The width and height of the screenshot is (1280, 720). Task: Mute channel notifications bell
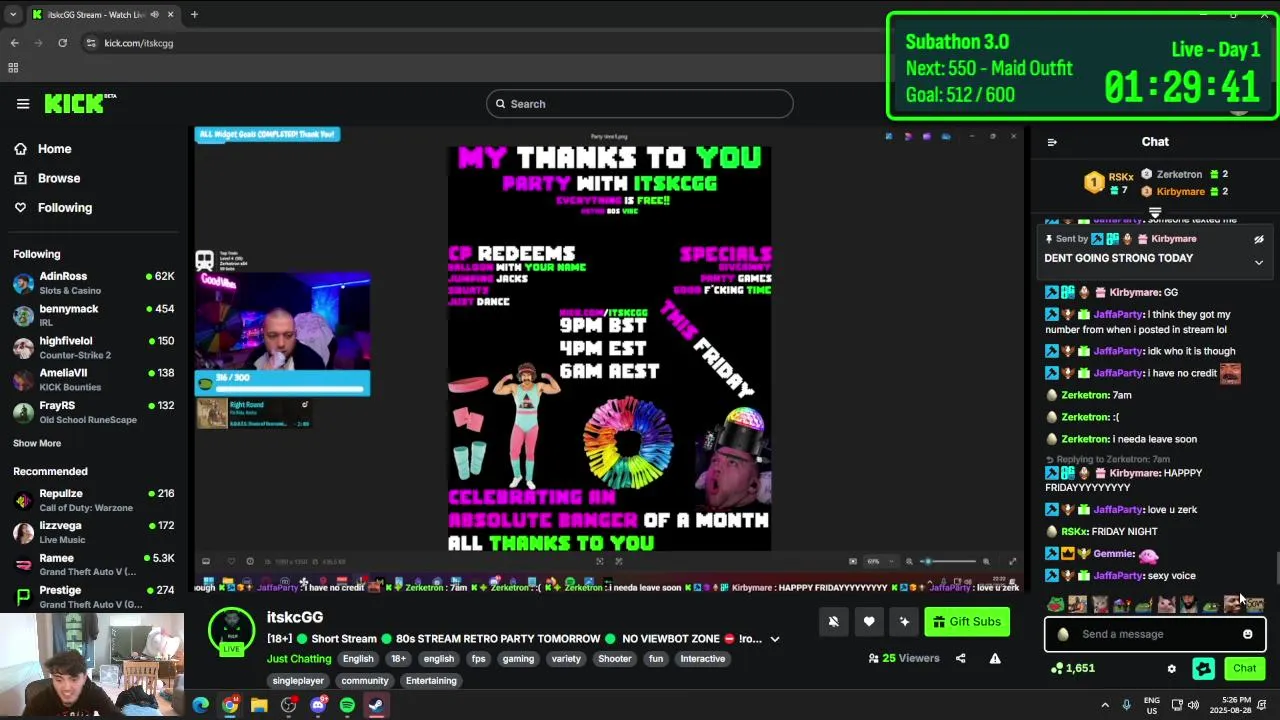tap(834, 622)
